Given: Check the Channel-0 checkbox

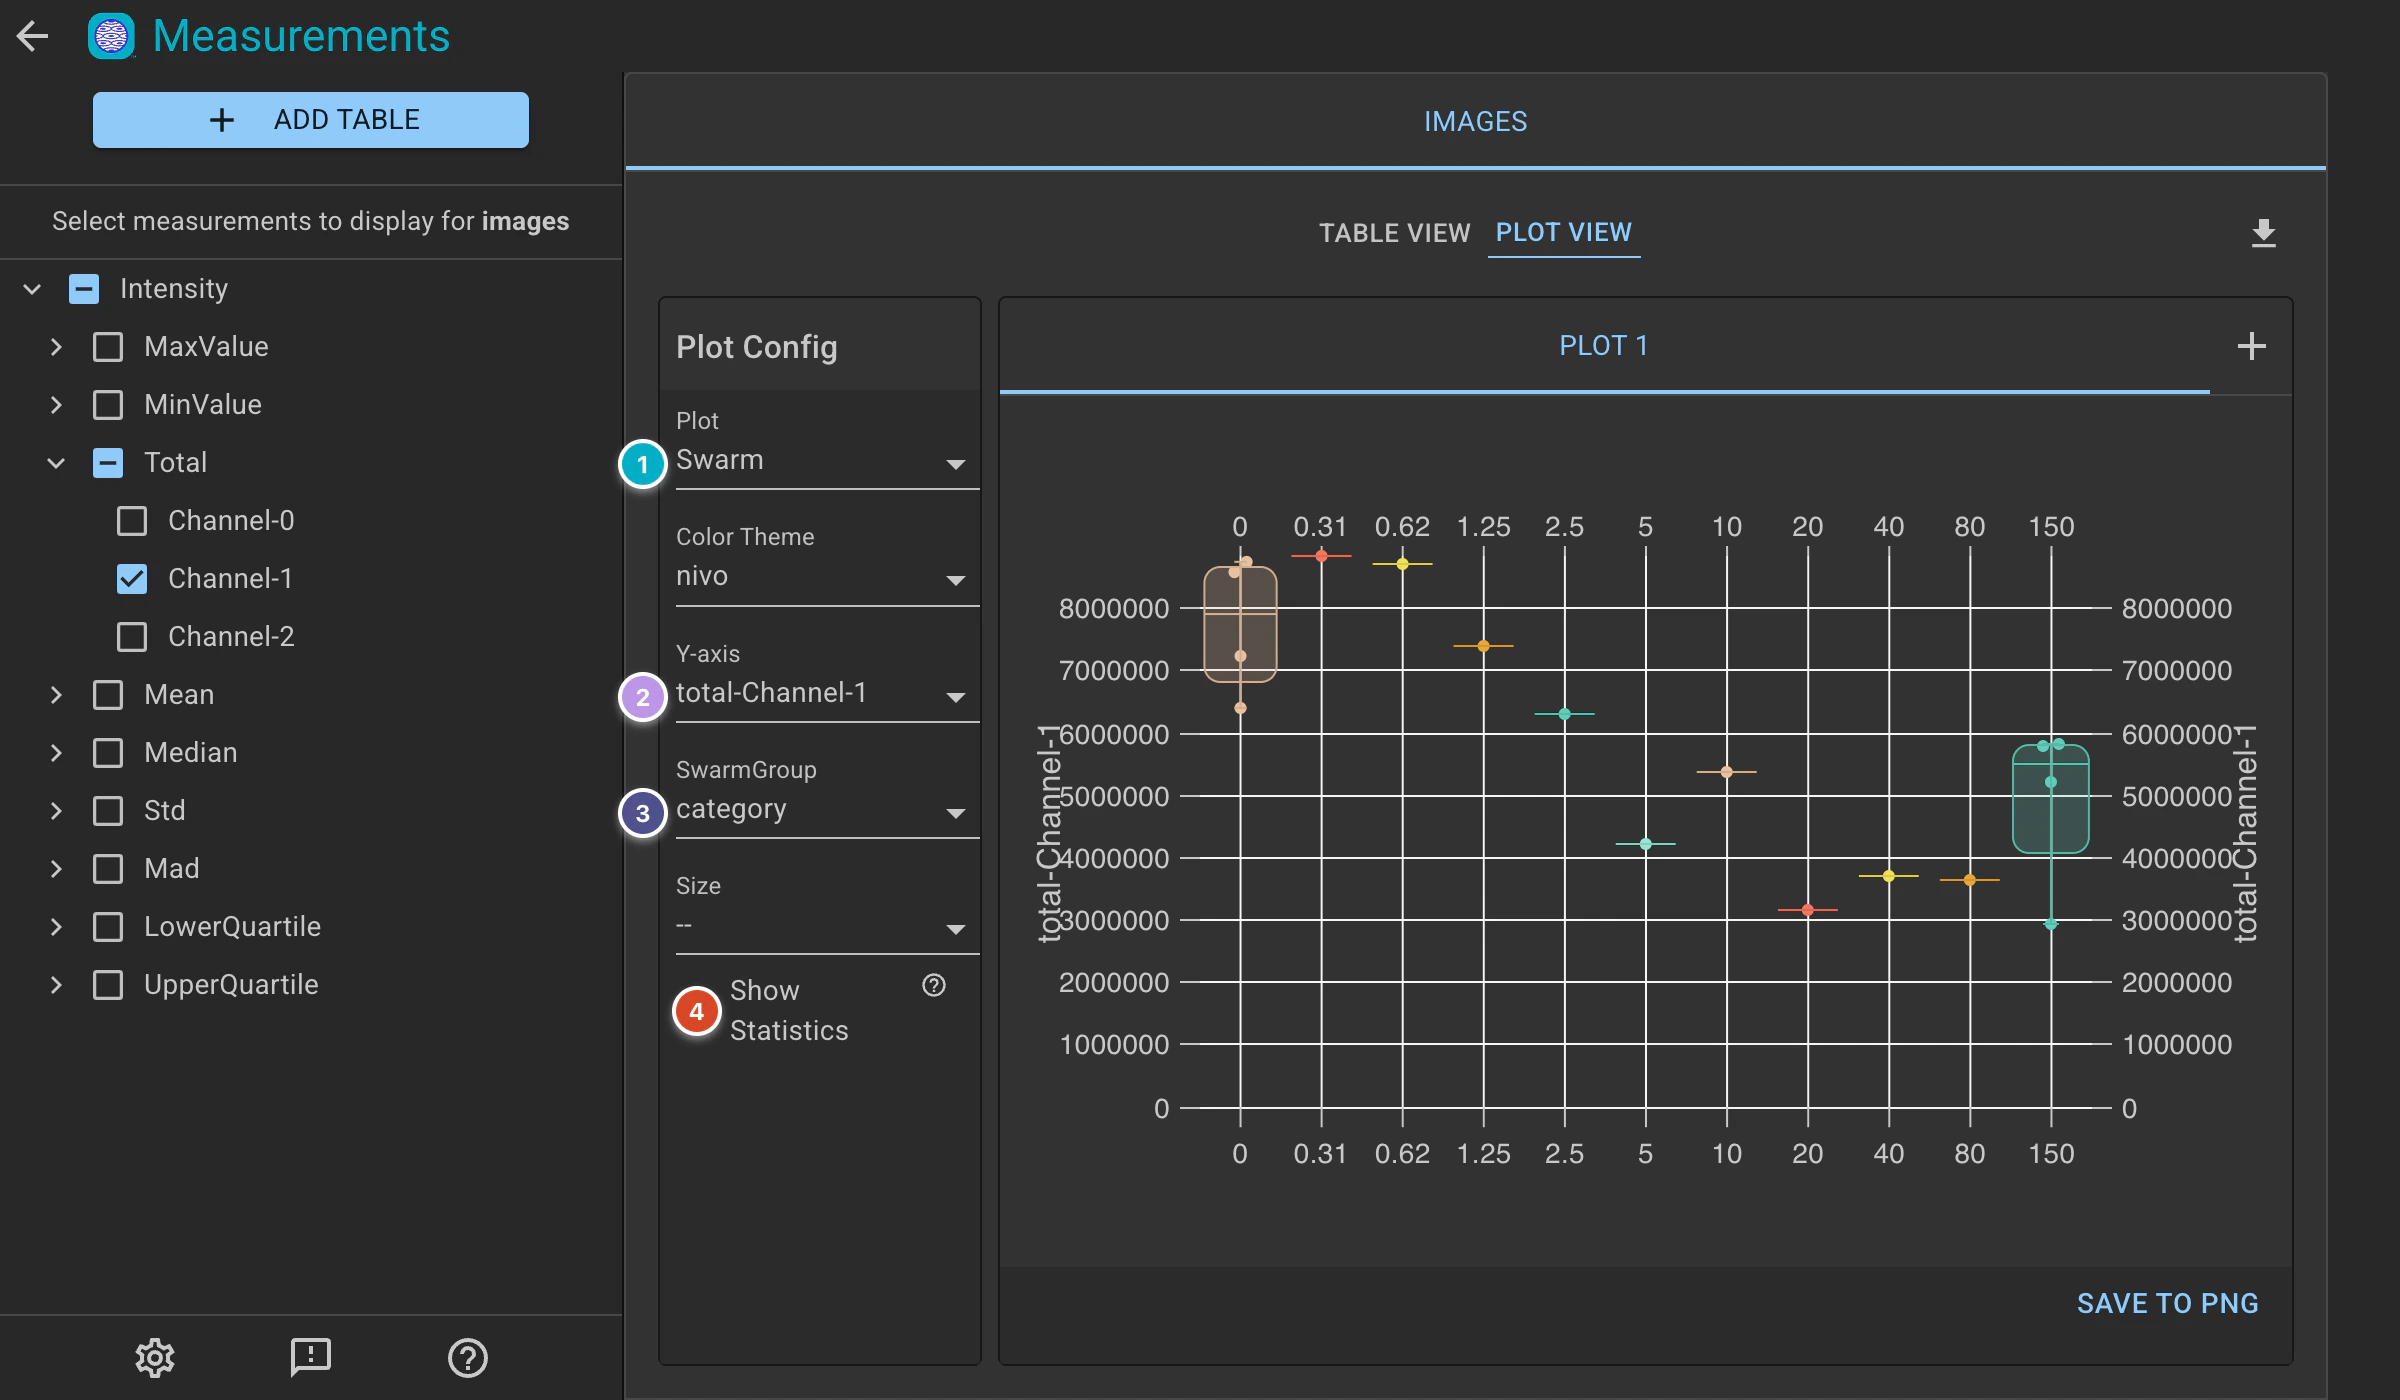Looking at the screenshot, I should [x=132, y=521].
